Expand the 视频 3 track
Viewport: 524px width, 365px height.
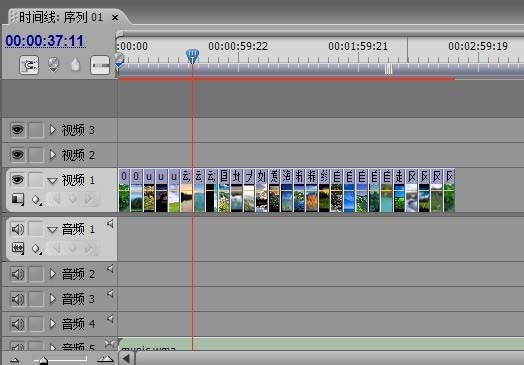(x=52, y=130)
